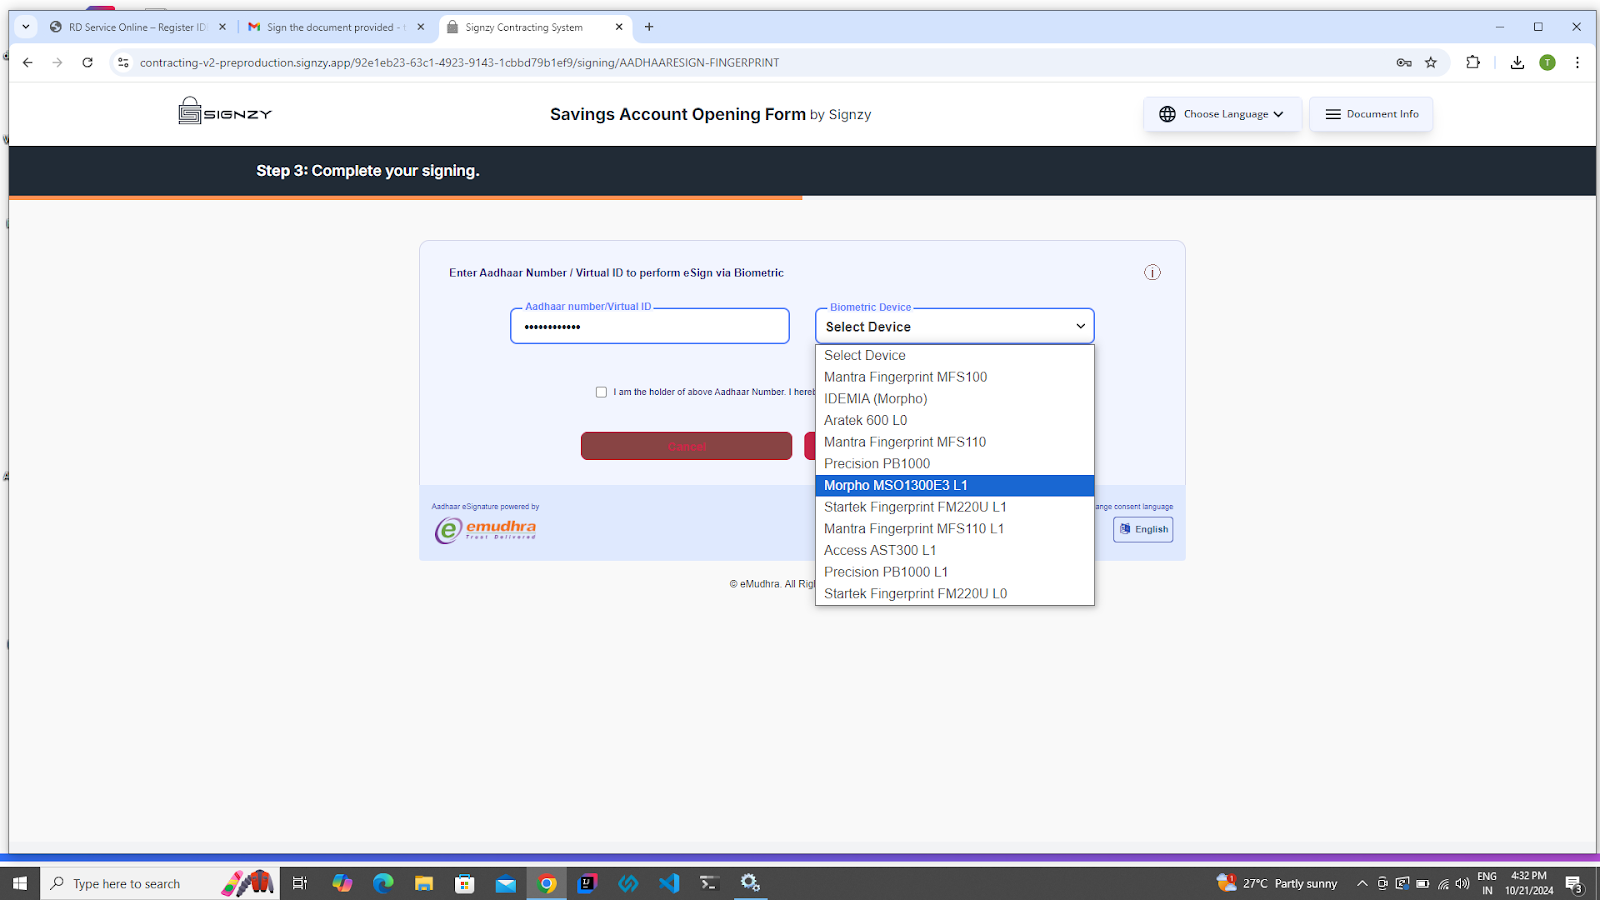
Task: Open File Explorer from the taskbar
Action: coord(424,883)
